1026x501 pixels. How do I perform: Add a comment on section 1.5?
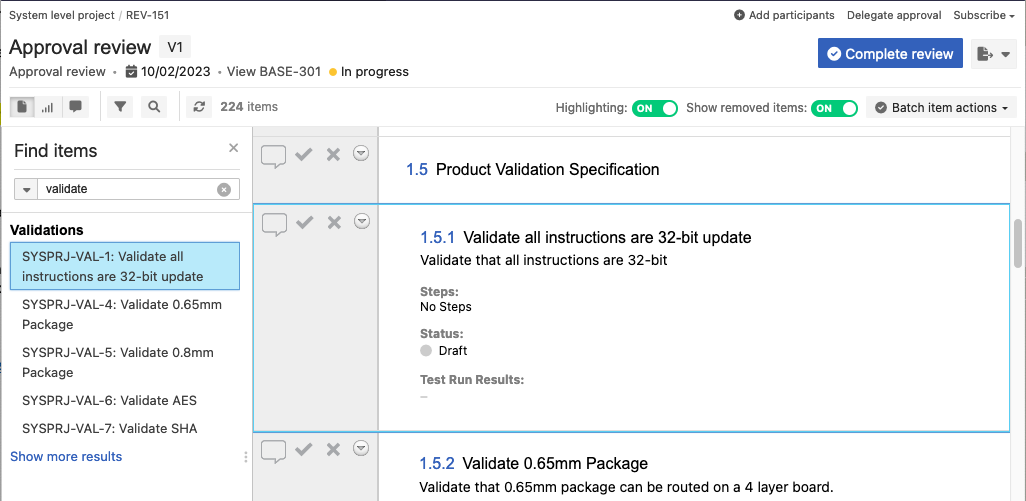tap(274, 156)
